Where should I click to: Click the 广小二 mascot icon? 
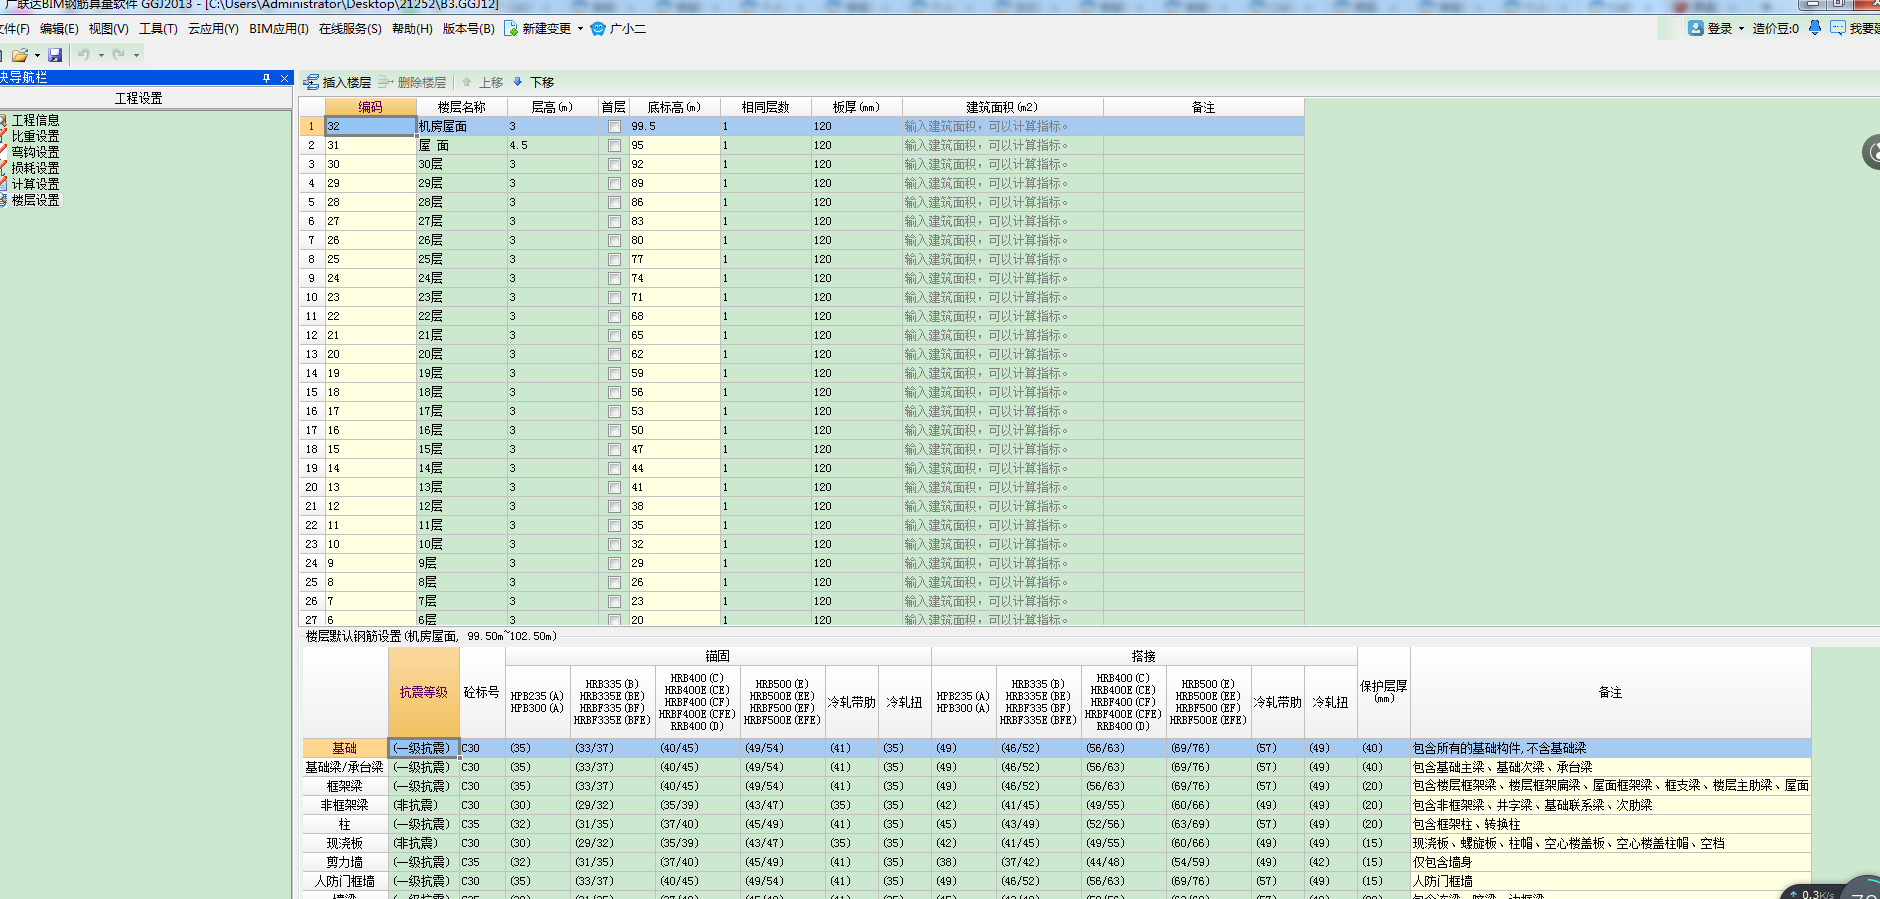point(598,28)
